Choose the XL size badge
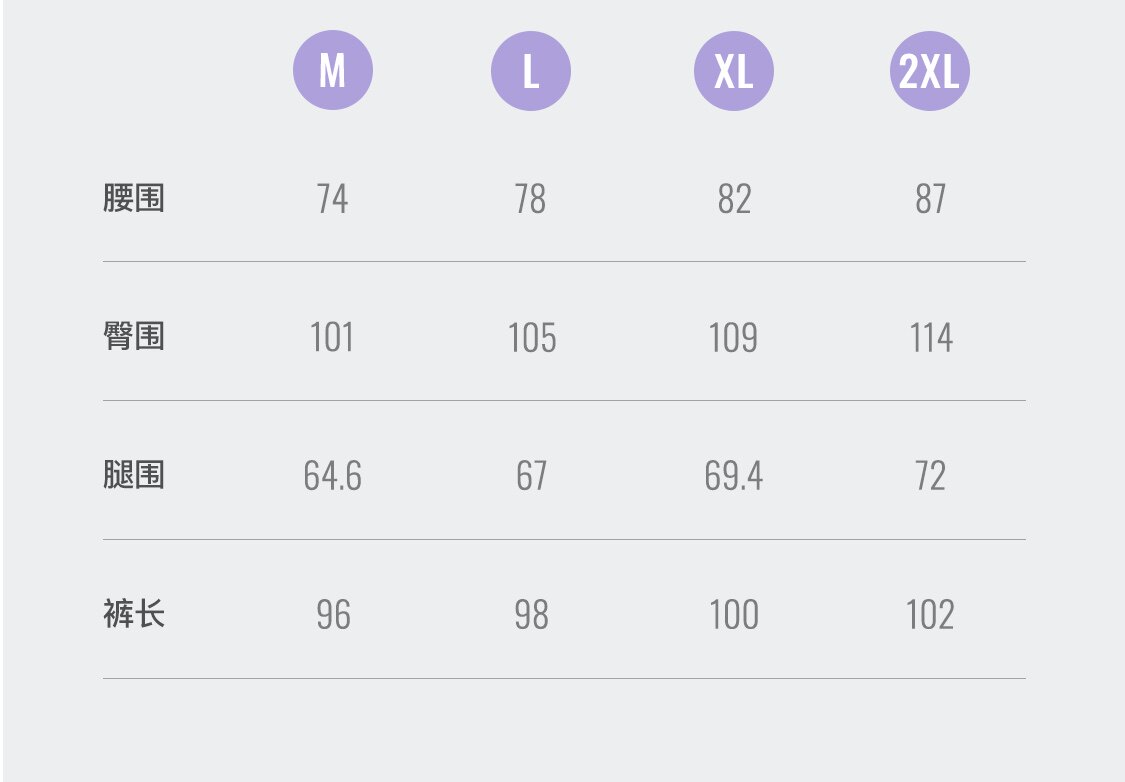Screen dimensions: 1125x782 [733, 71]
